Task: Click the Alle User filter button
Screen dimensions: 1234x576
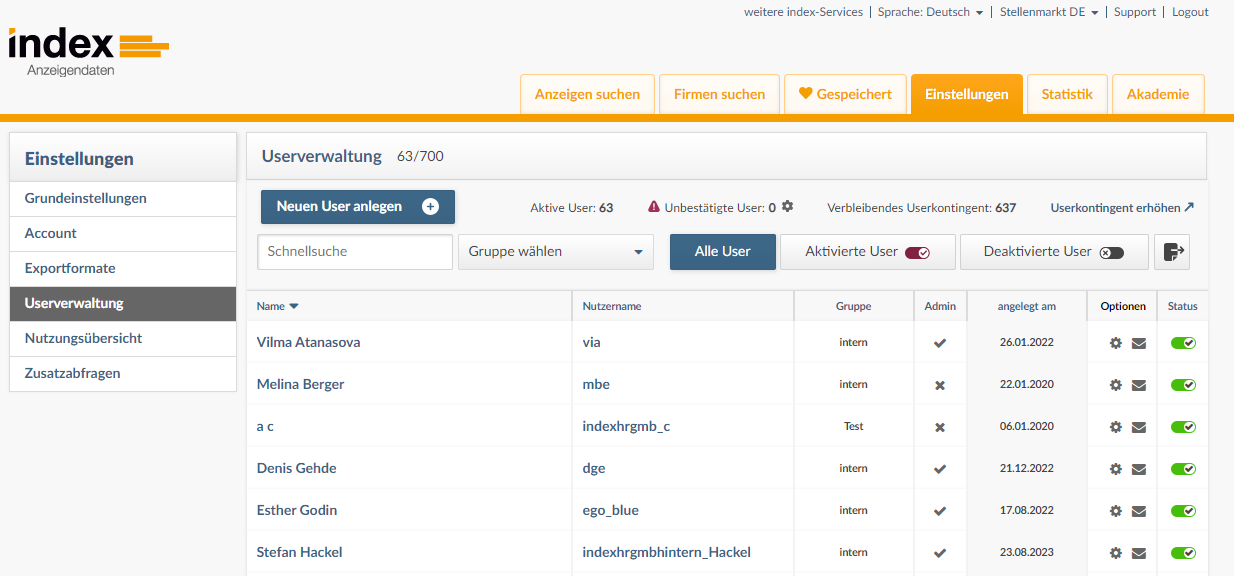Action: (722, 251)
